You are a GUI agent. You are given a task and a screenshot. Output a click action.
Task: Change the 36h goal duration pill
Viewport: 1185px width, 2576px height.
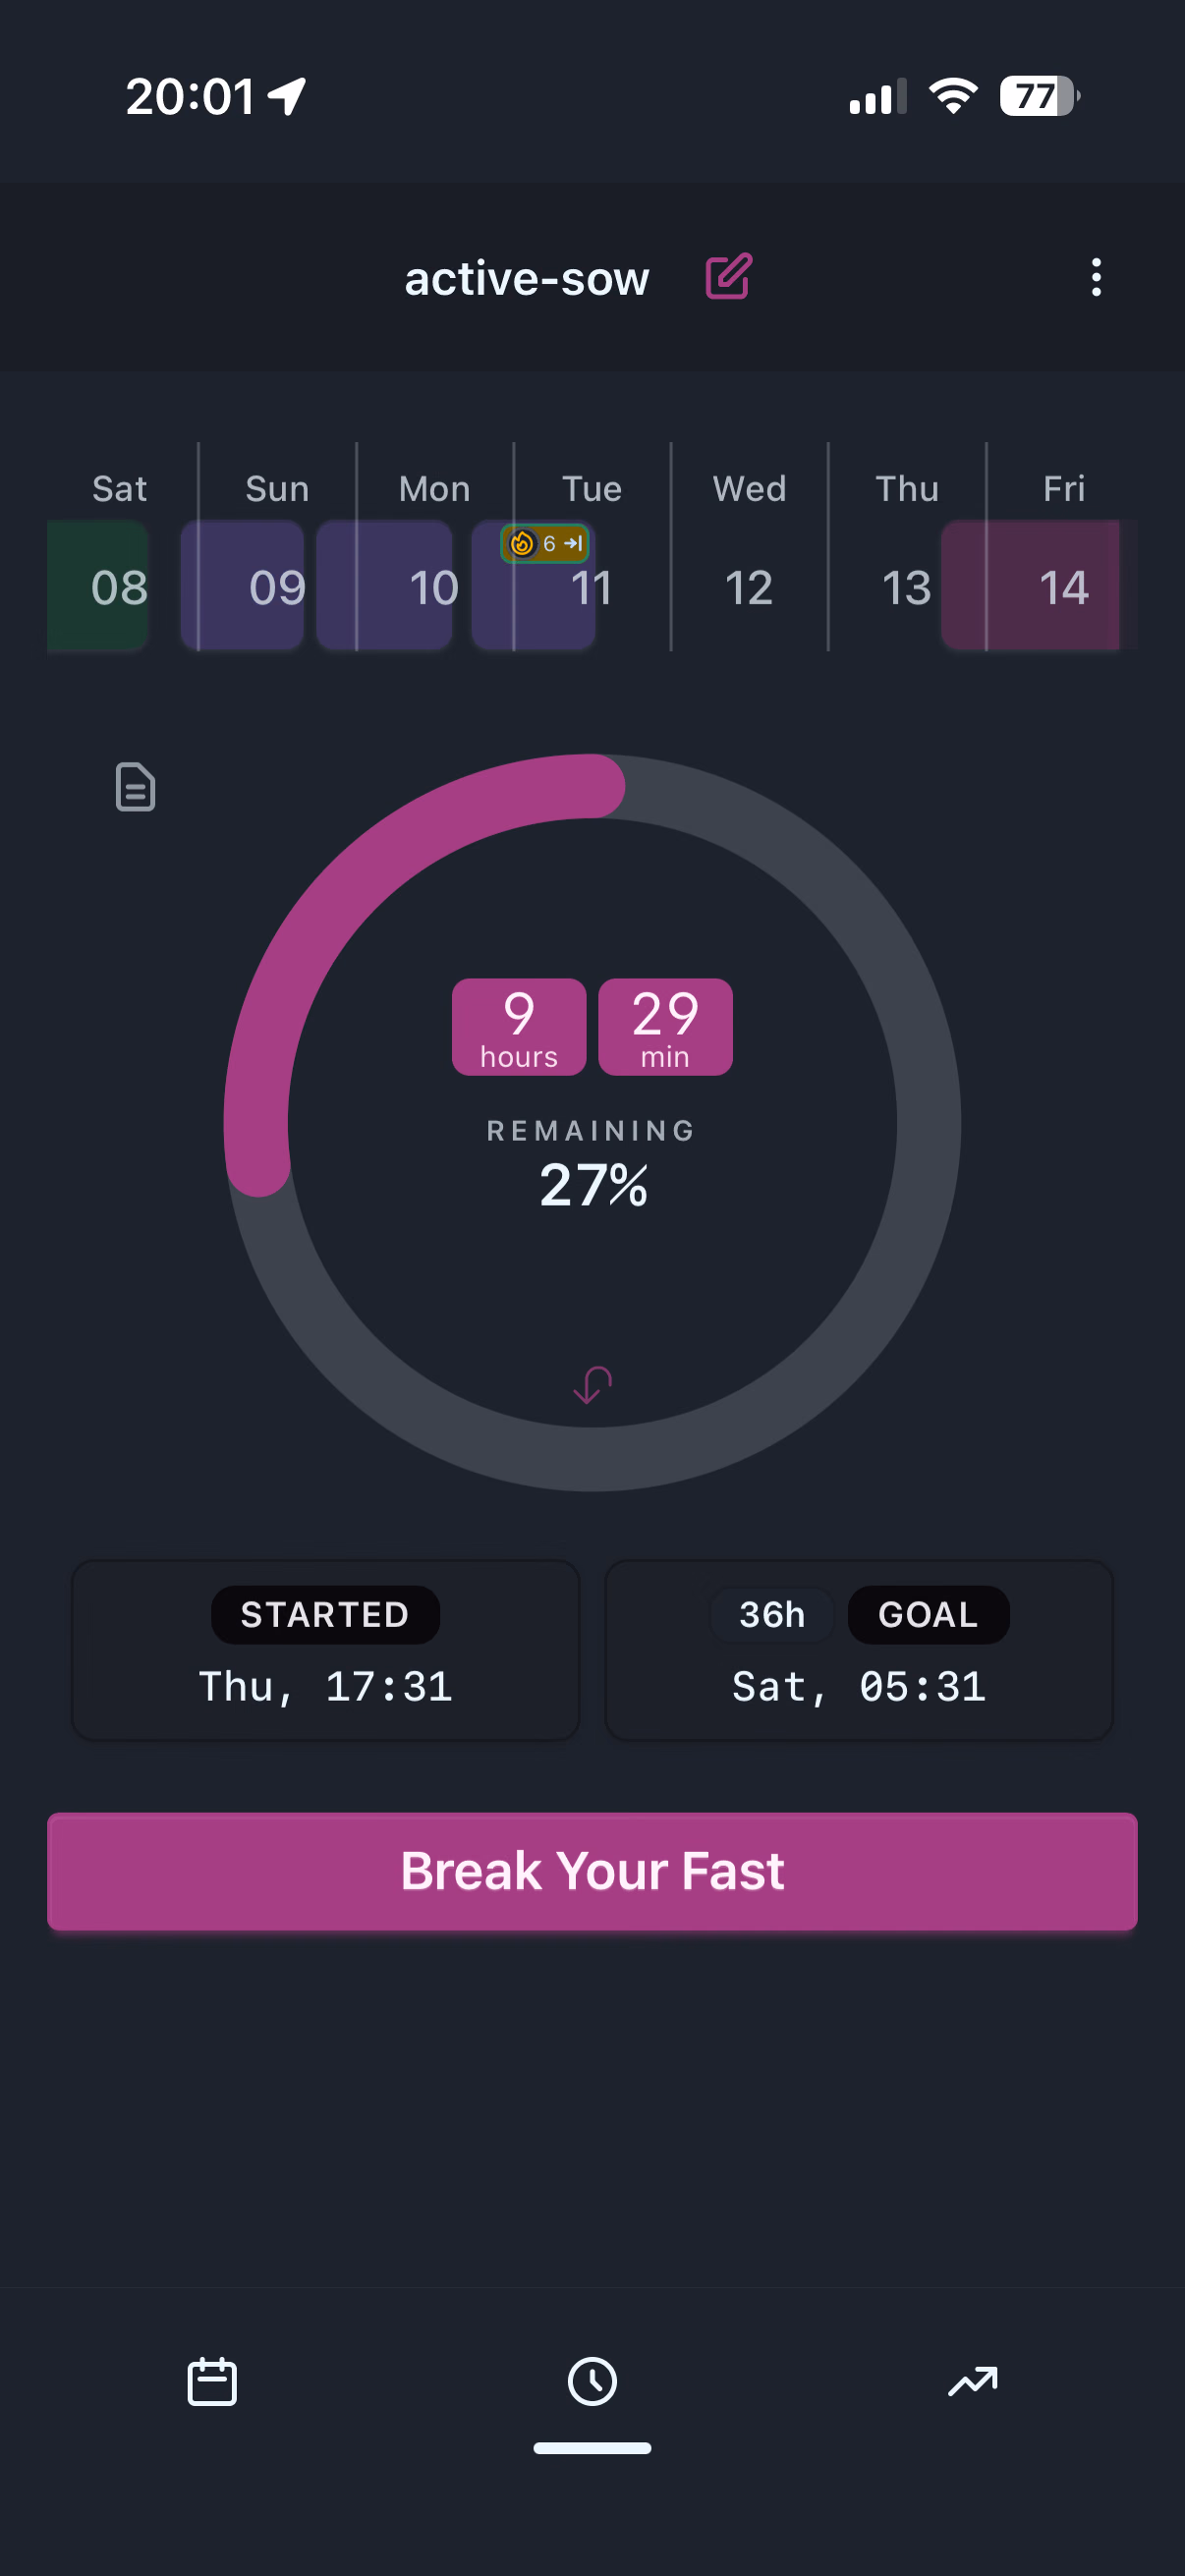coord(771,1614)
